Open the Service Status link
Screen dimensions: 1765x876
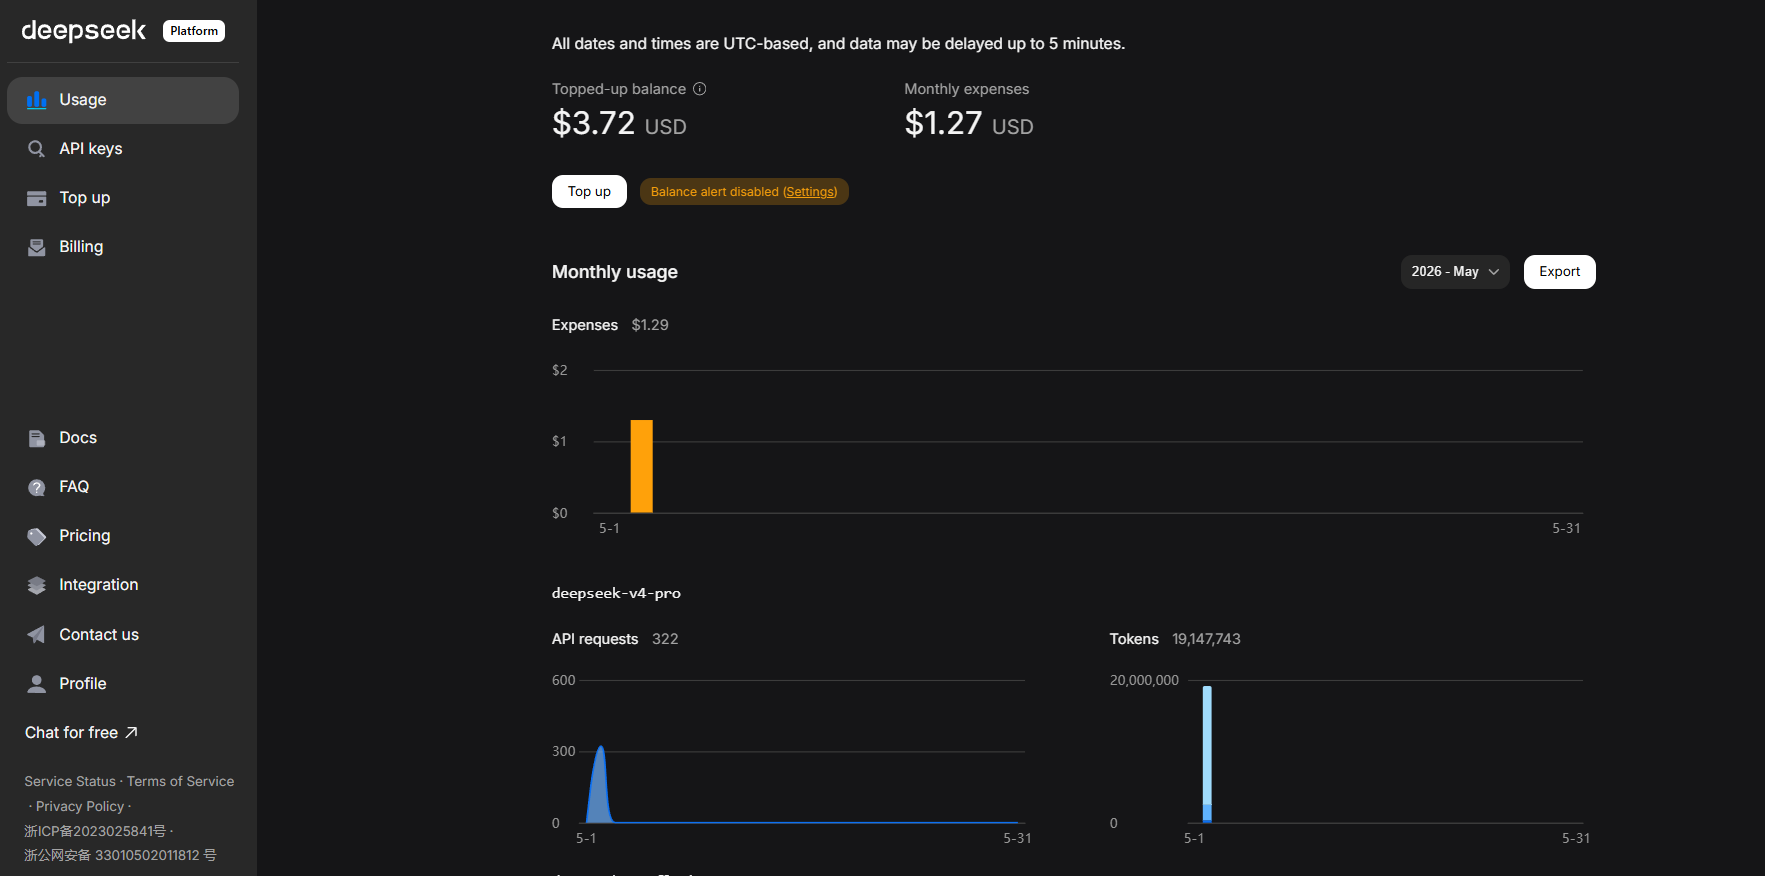click(x=70, y=782)
